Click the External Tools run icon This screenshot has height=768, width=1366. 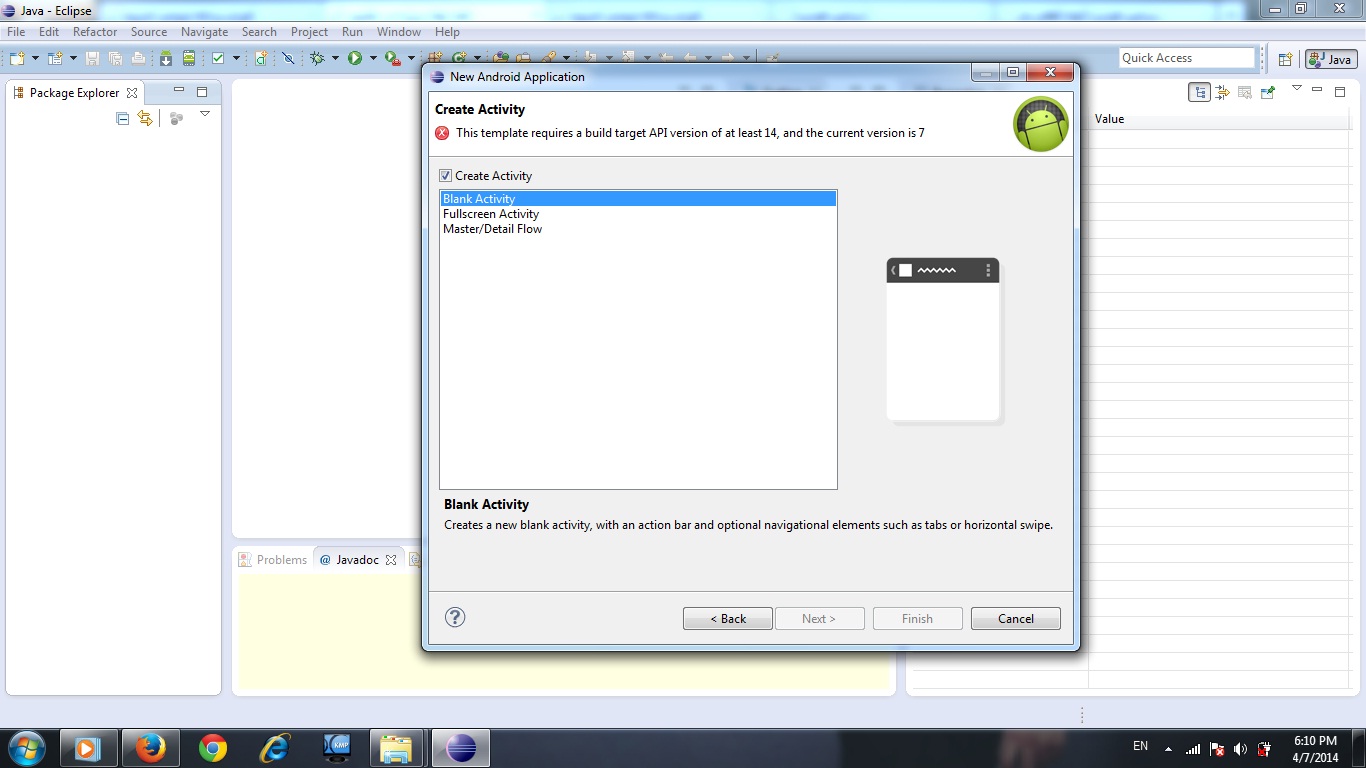click(393, 58)
